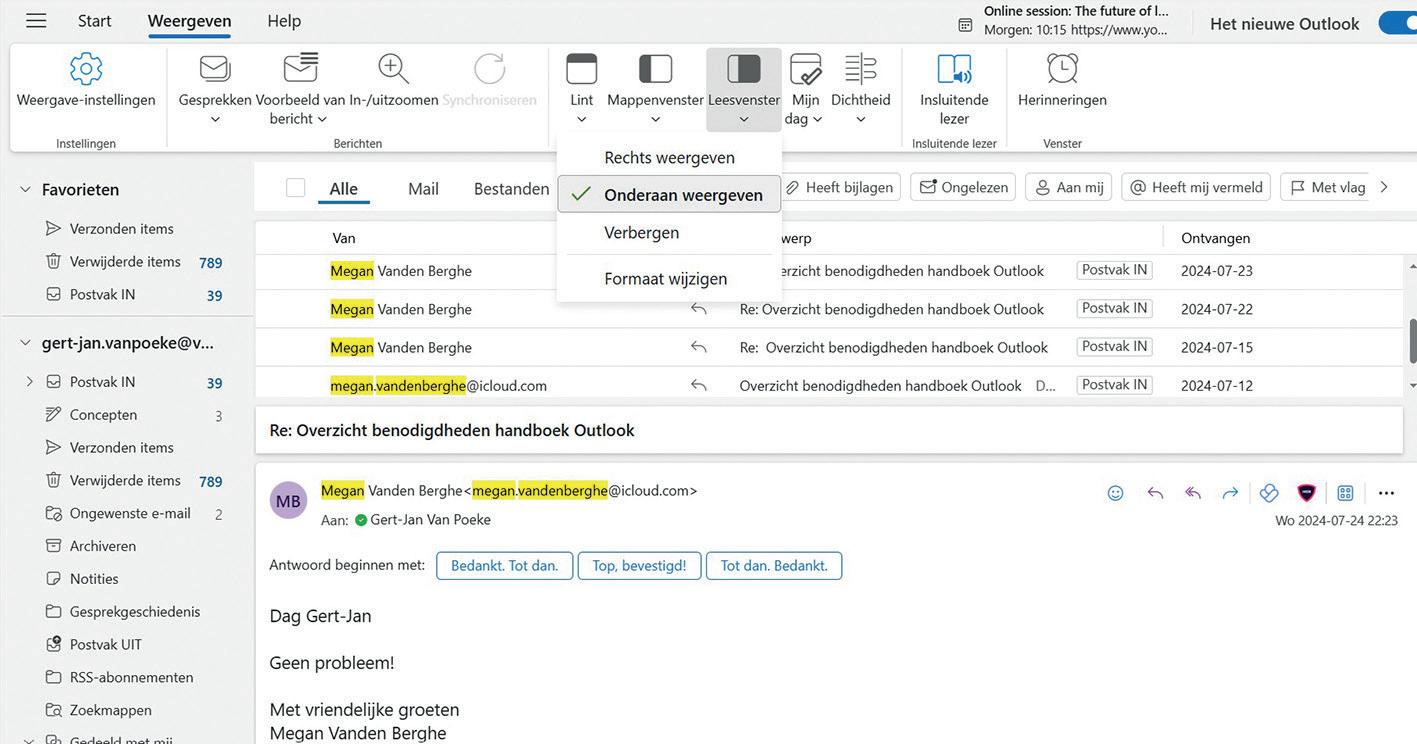Screen dimensions: 1417x744
Task: Send quick reply "Top, bevestigd!"
Action: pos(639,566)
